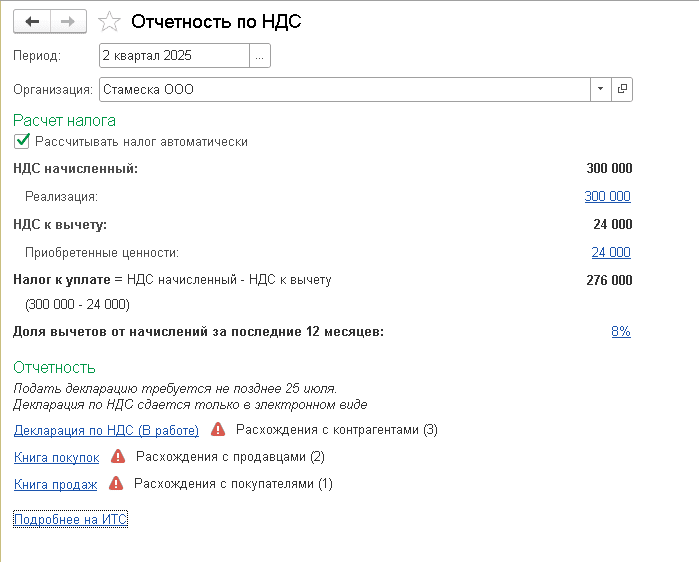Add the page to favorites with the star
The height and width of the screenshot is (562, 699).
(x=111, y=21)
